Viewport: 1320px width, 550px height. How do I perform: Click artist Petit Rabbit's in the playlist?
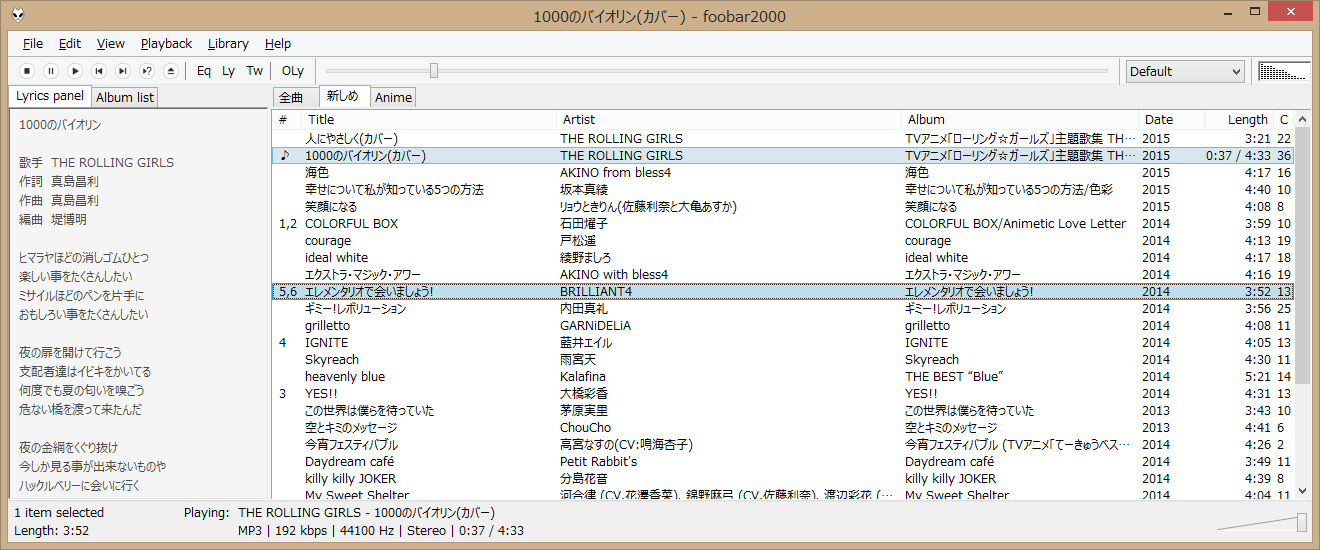tap(598, 461)
